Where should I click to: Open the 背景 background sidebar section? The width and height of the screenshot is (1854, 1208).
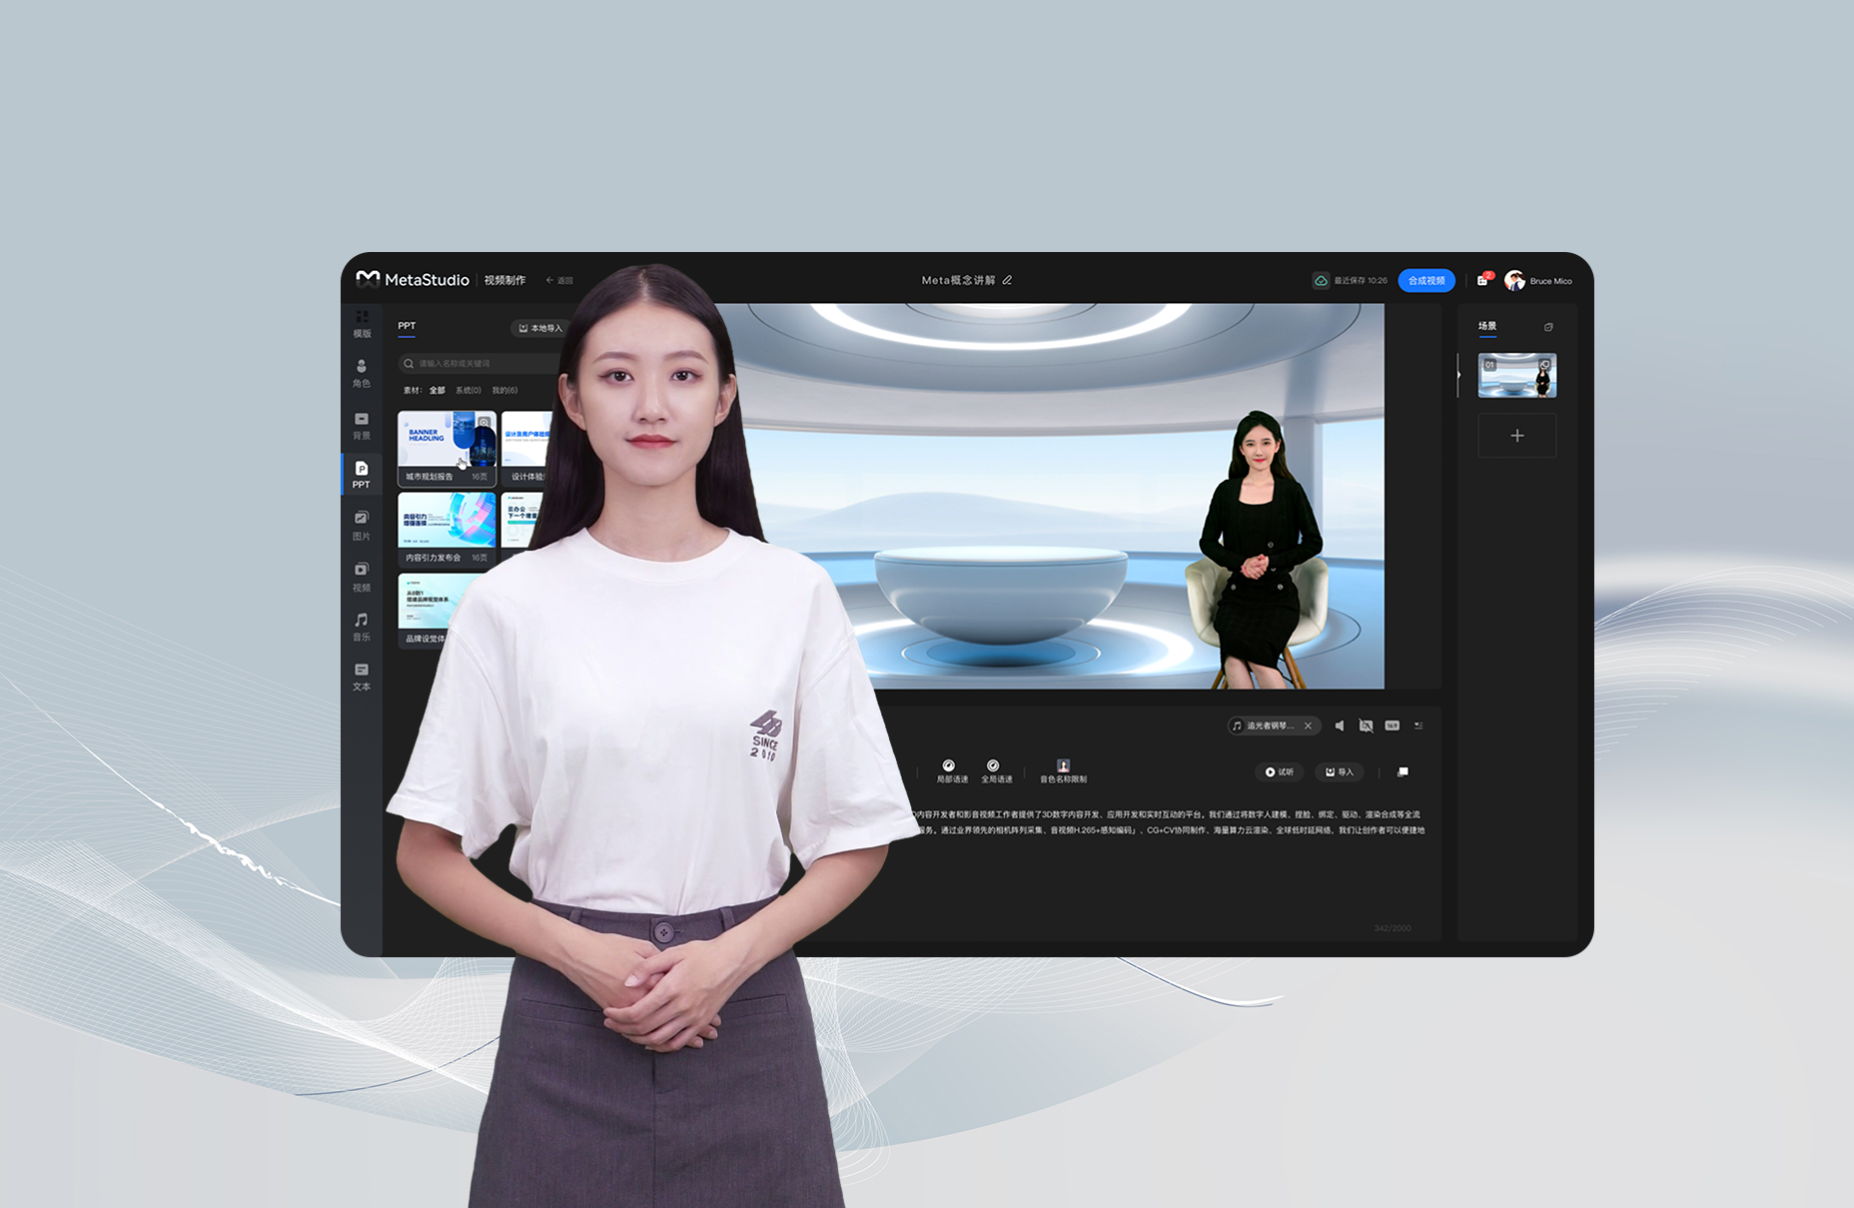(362, 426)
